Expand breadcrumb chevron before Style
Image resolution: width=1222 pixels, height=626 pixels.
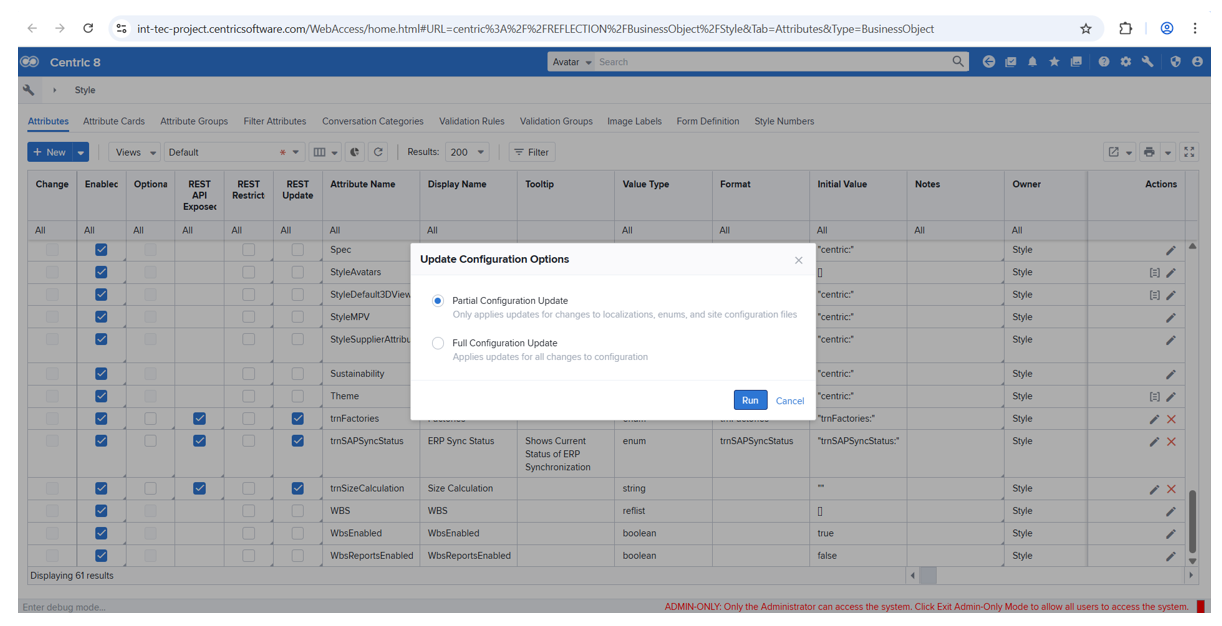tap(55, 90)
